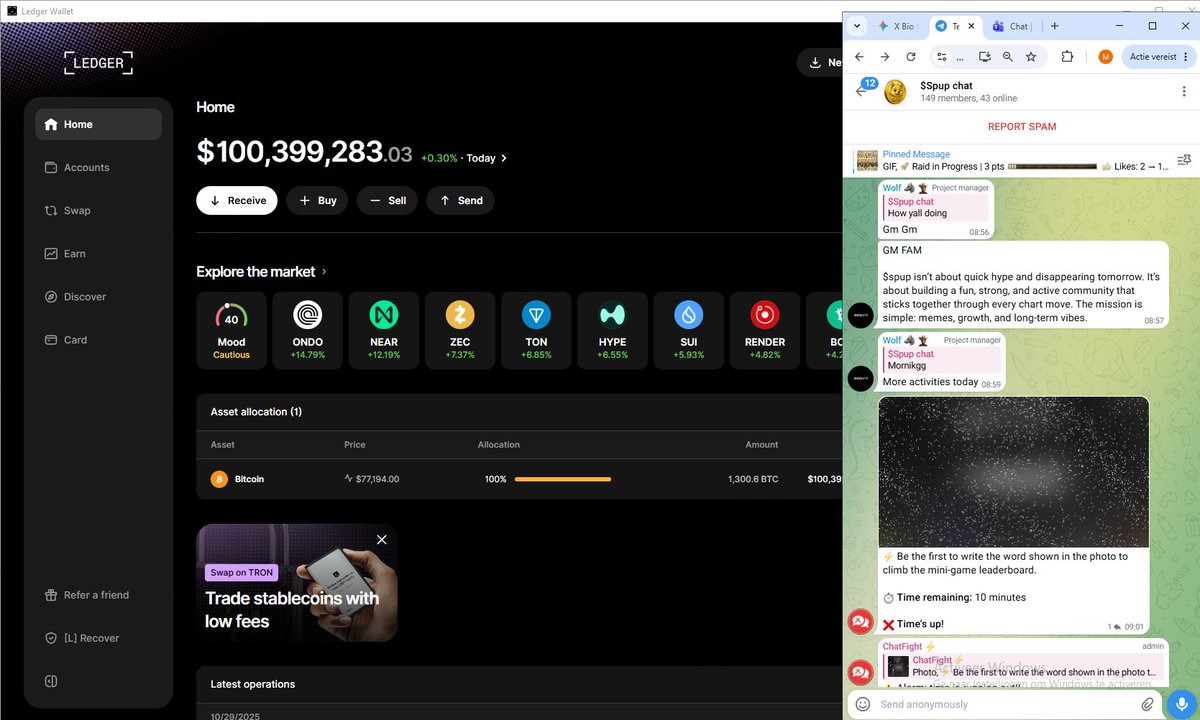Image resolution: width=1200 pixels, height=720 pixels.
Task: Open Chrome profile avatar M
Action: pos(1105,57)
